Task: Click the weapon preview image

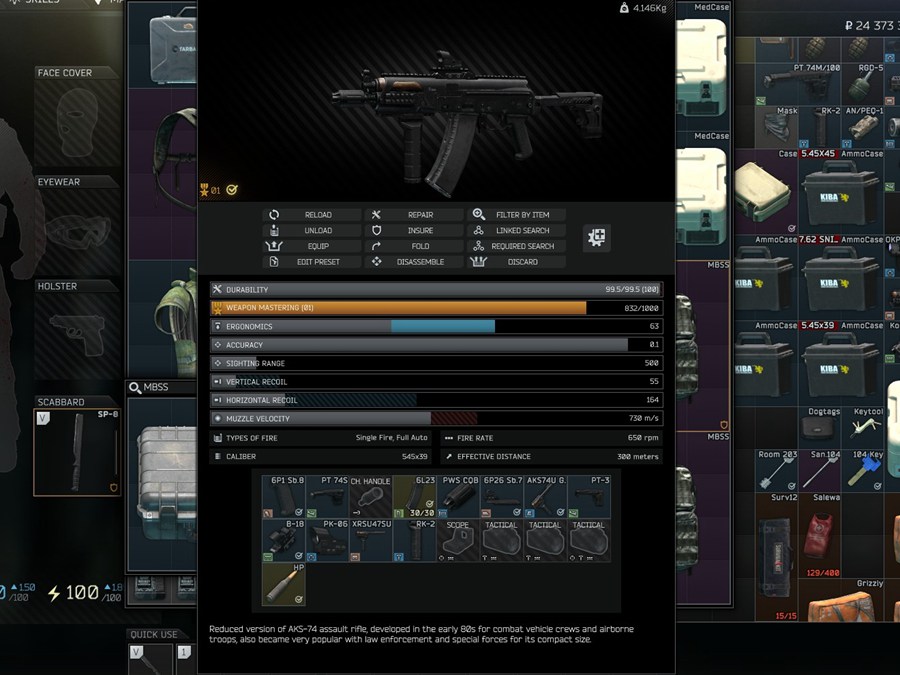Action: point(468,121)
